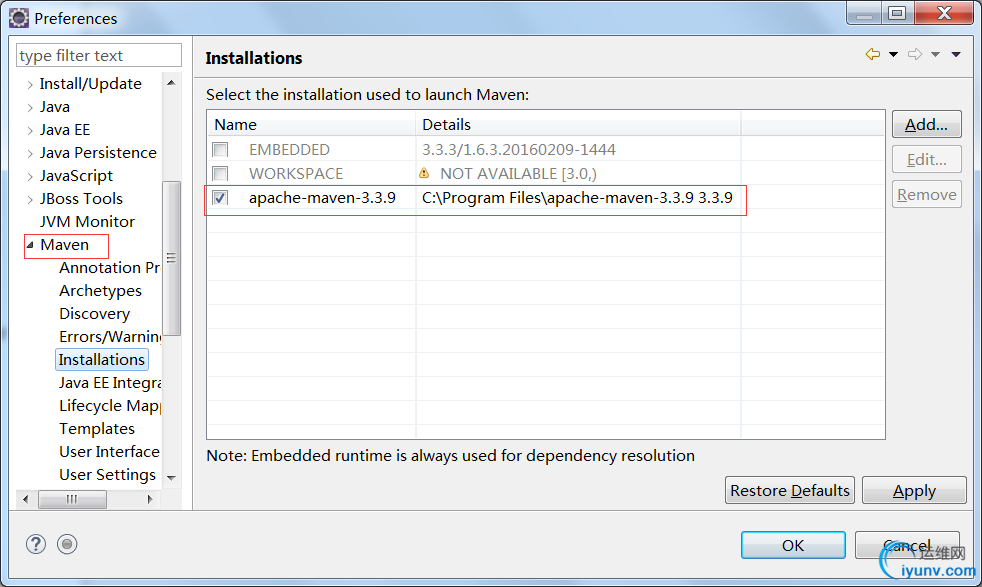Expand the Java EE tree node
The image size is (982, 587).
click(30, 130)
